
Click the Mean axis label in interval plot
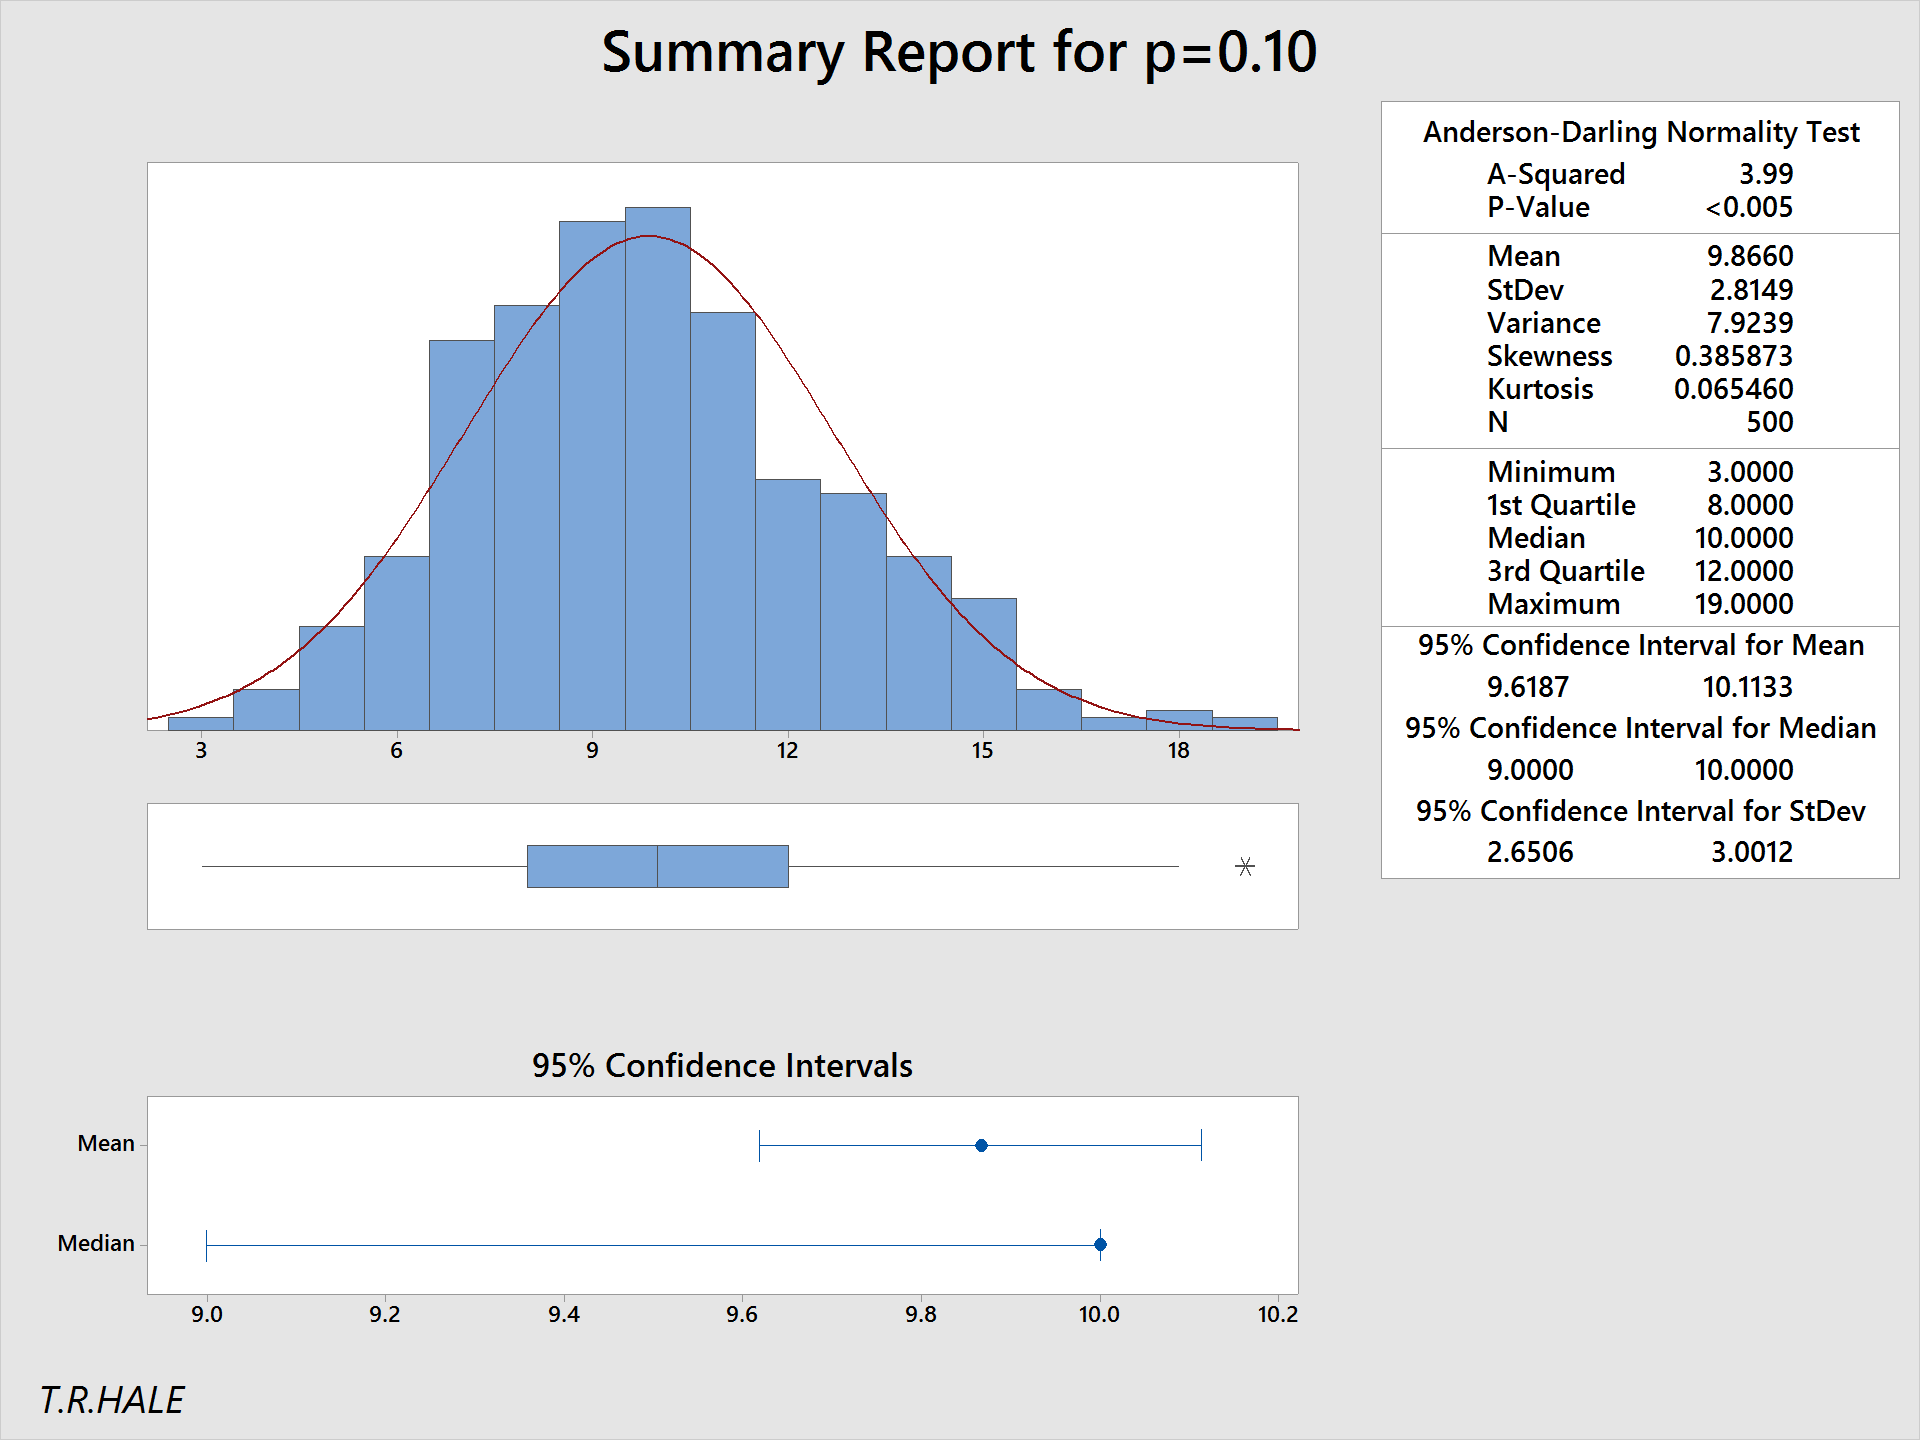[x=105, y=1143]
